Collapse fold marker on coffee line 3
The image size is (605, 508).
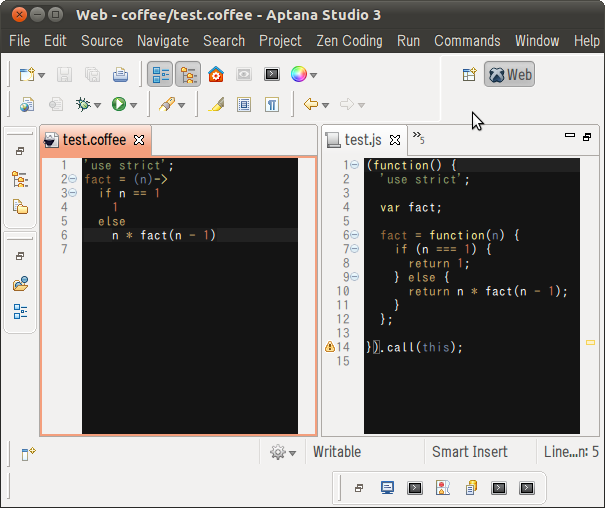[x=73, y=193]
